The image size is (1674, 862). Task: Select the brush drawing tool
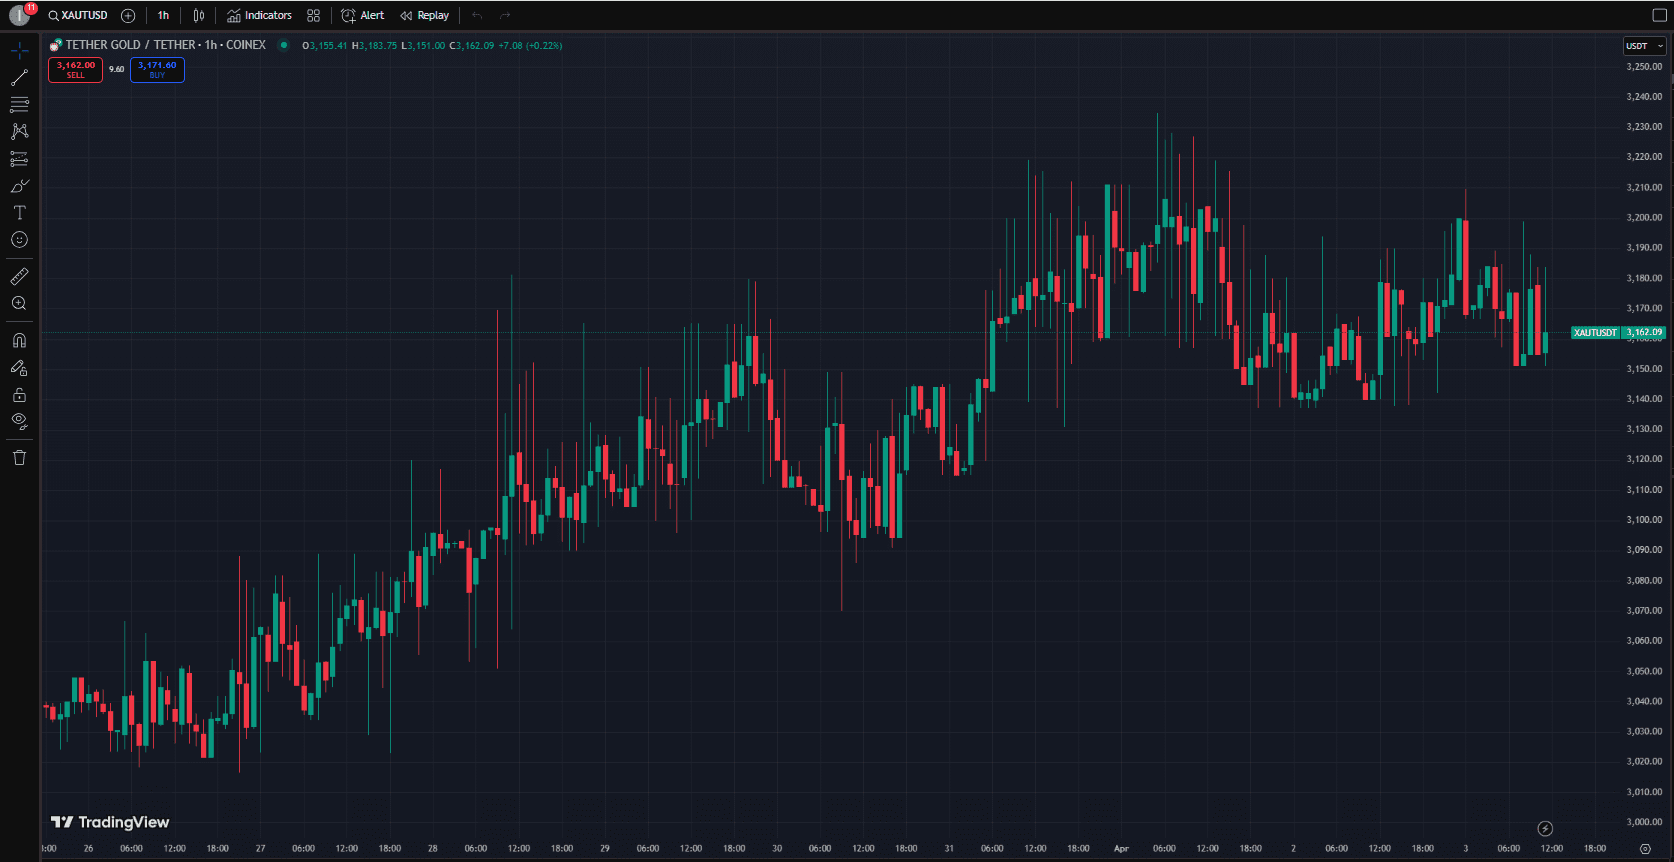pyautogui.click(x=19, y=186)
